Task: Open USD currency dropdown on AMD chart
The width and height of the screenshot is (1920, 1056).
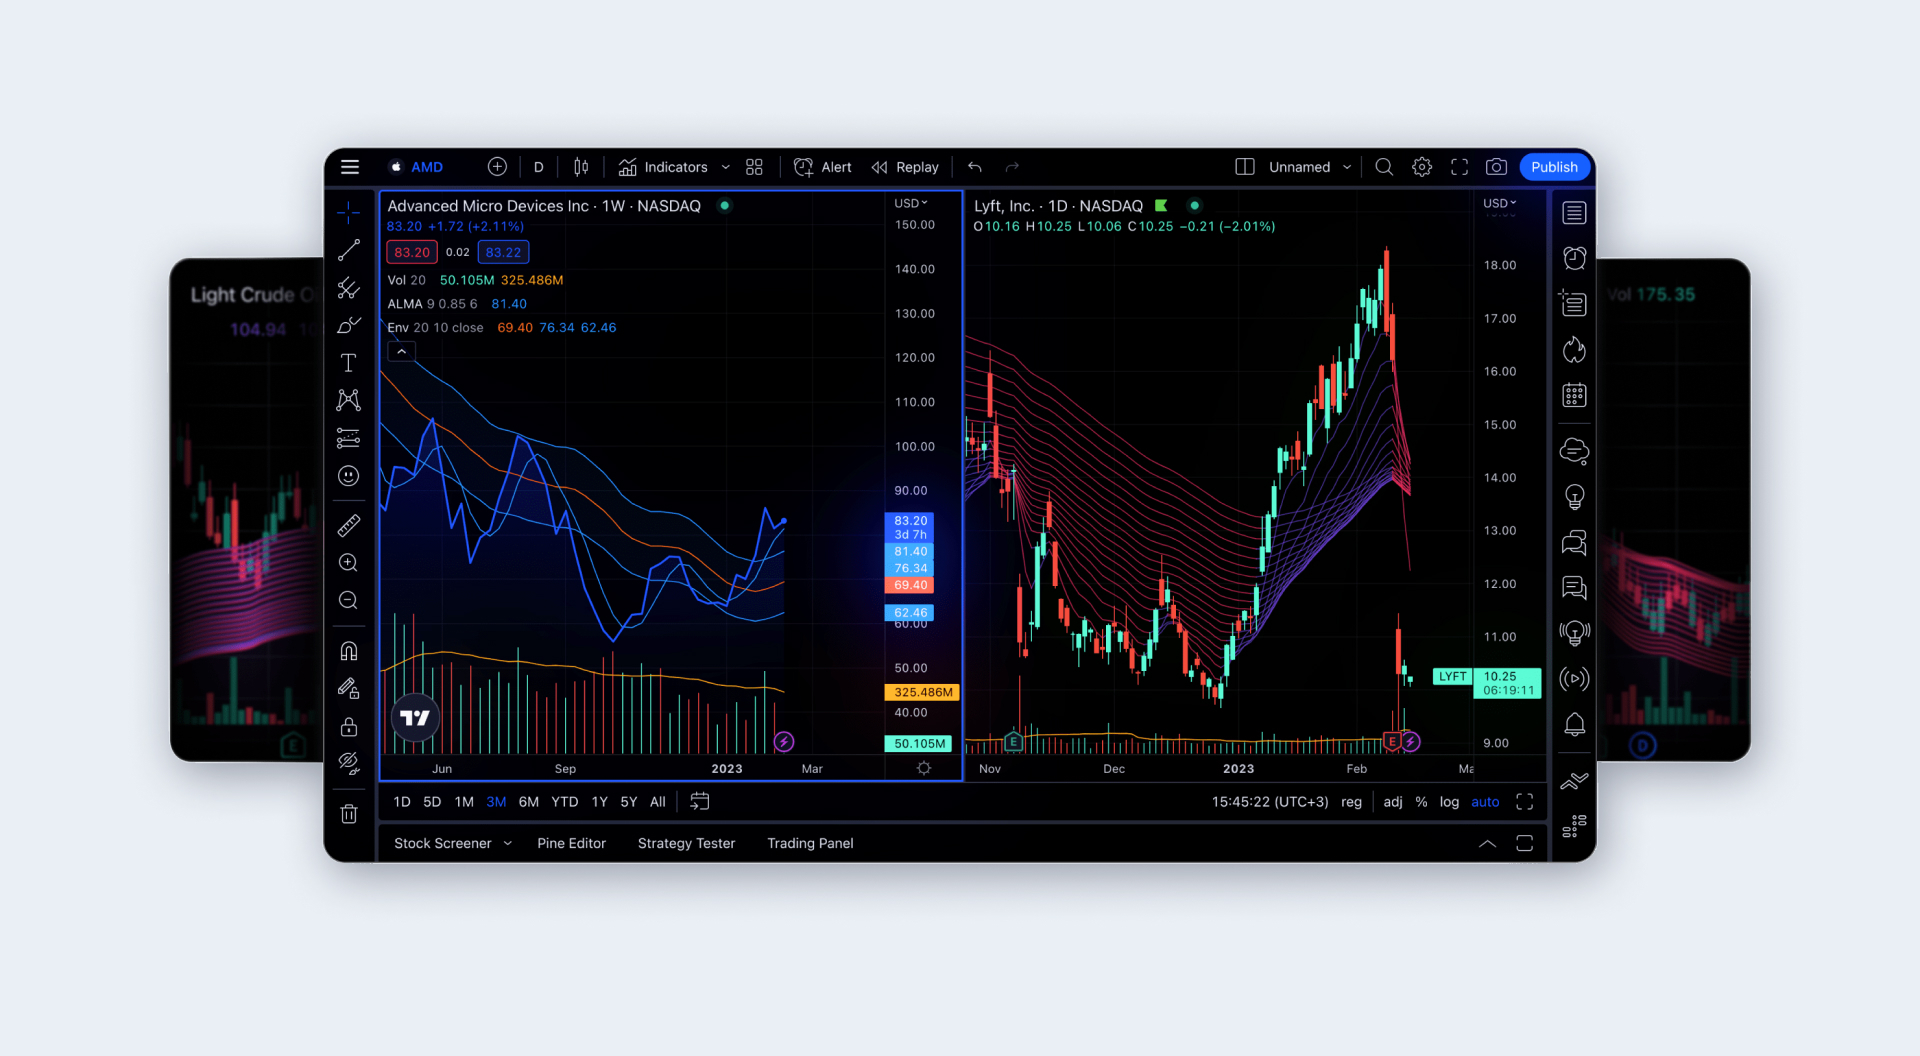Action: point(911,203)
